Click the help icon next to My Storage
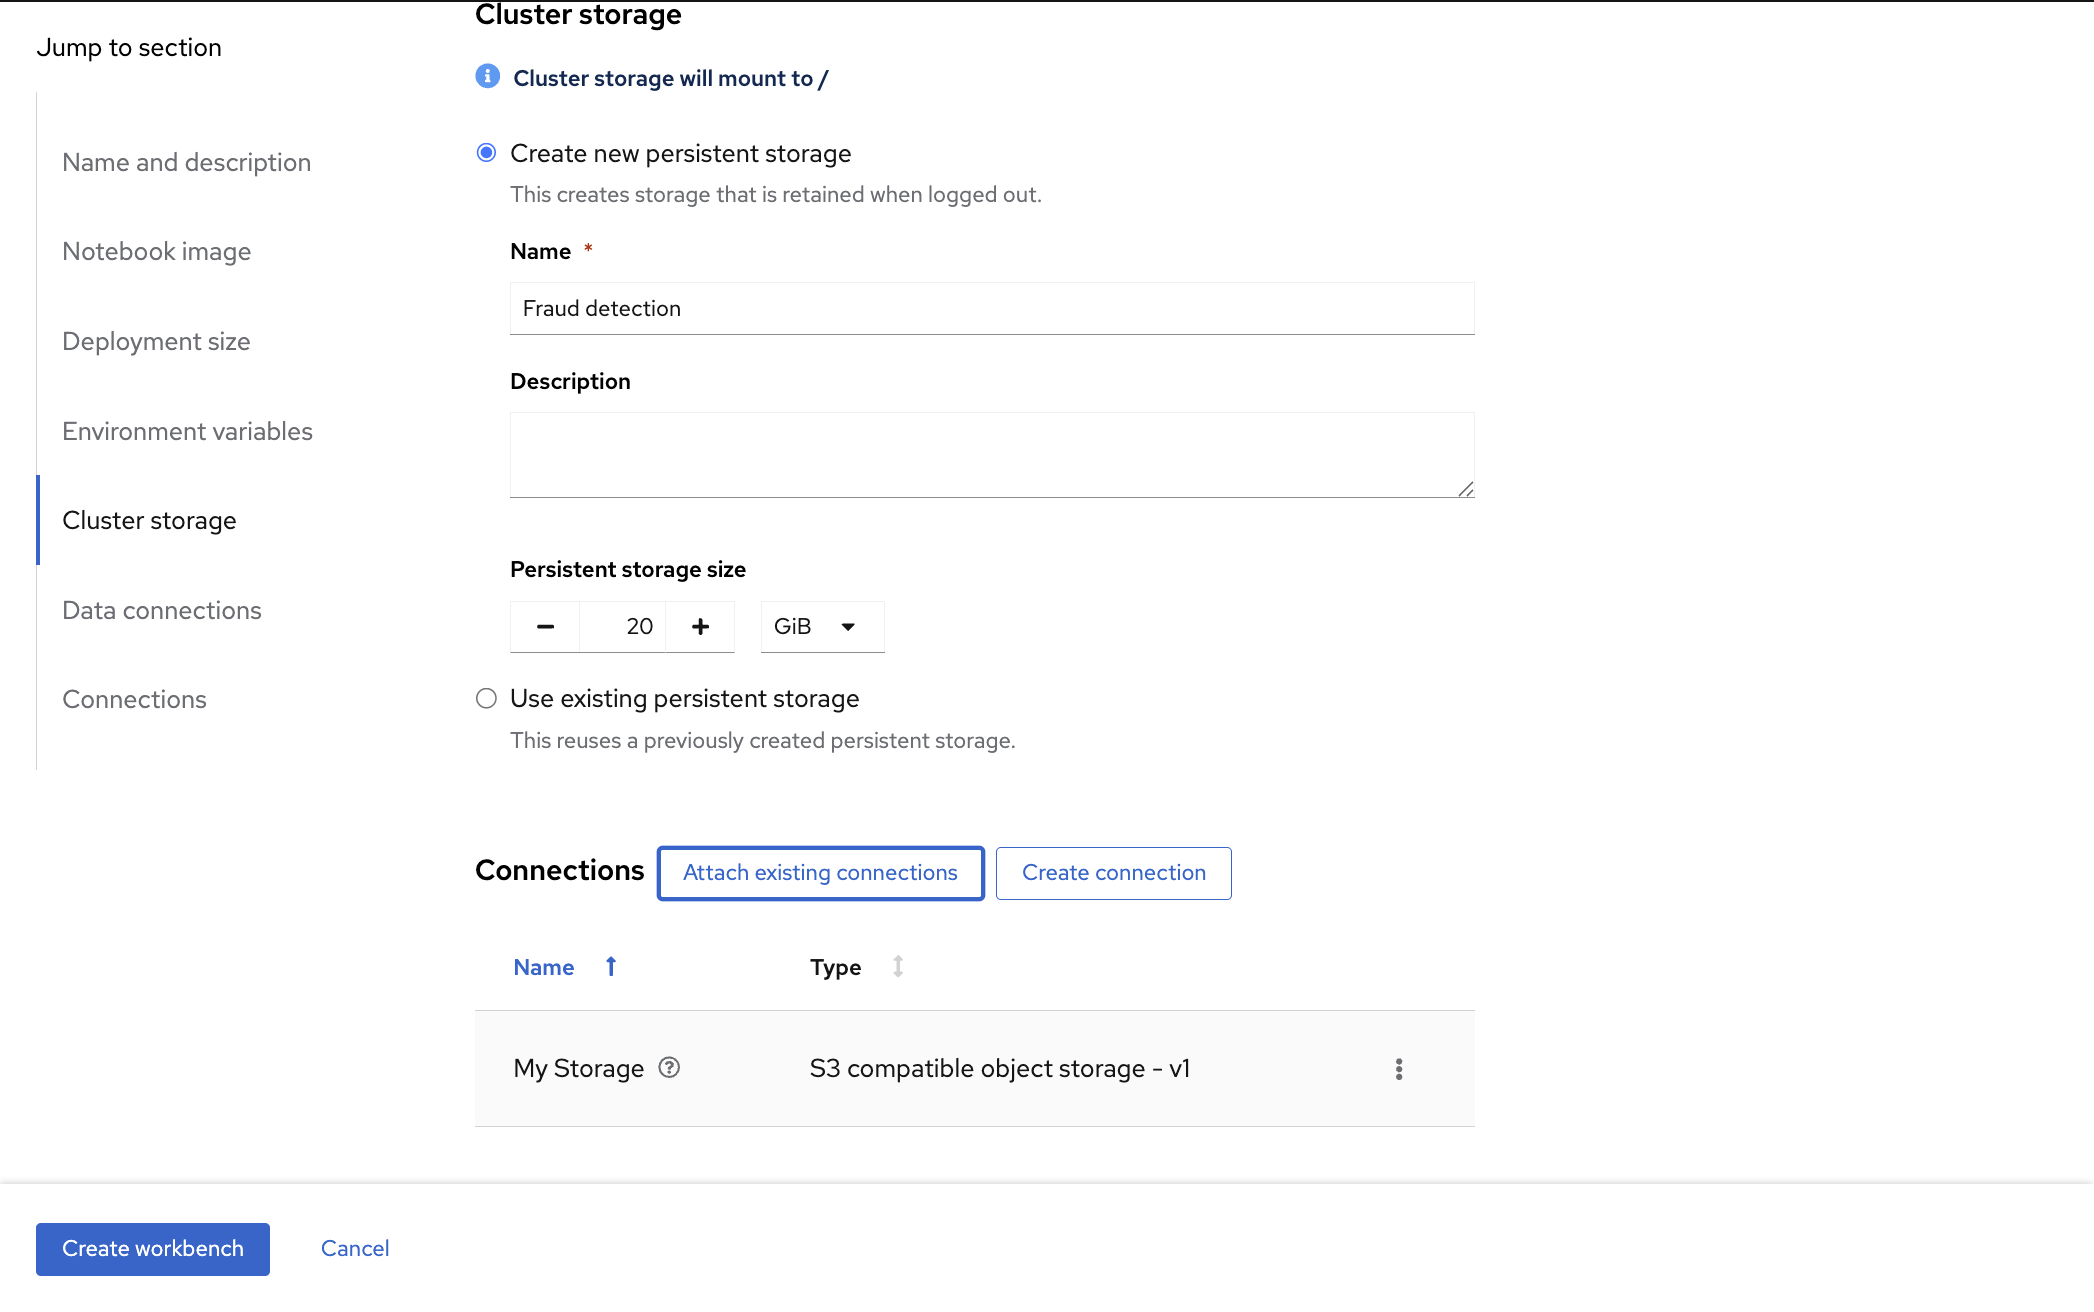 click(669, 1068)
